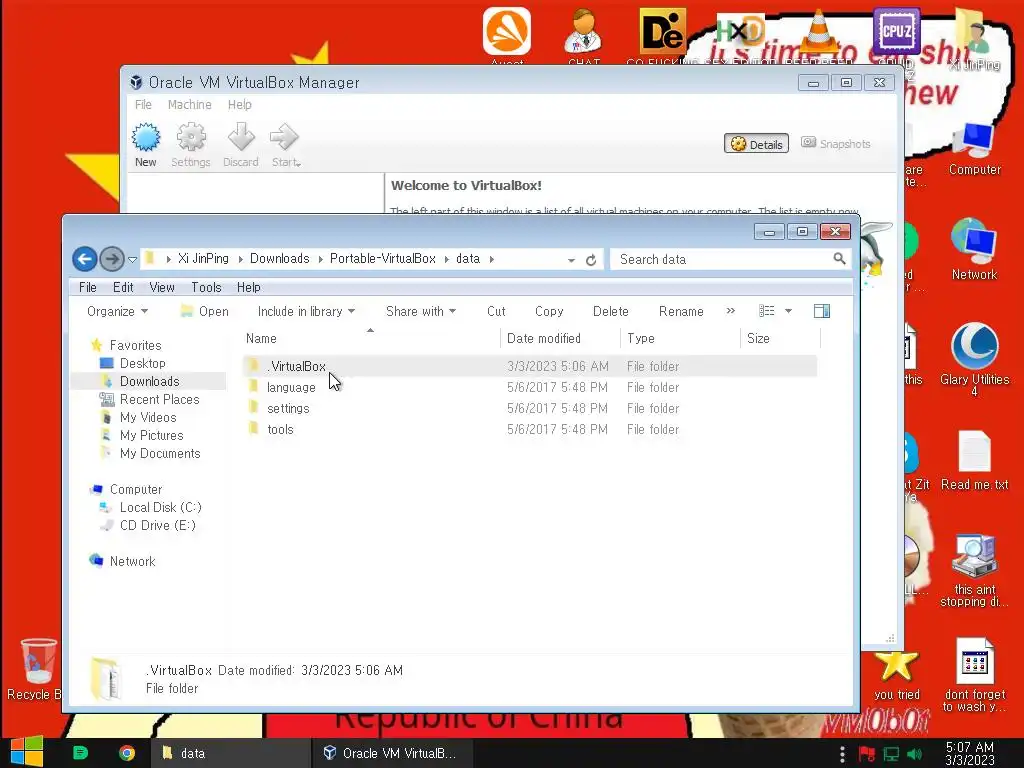Screen dimensions: 1024x768
Task: Click the Read me.txt desktop icon
Action: tap(974, 461)
